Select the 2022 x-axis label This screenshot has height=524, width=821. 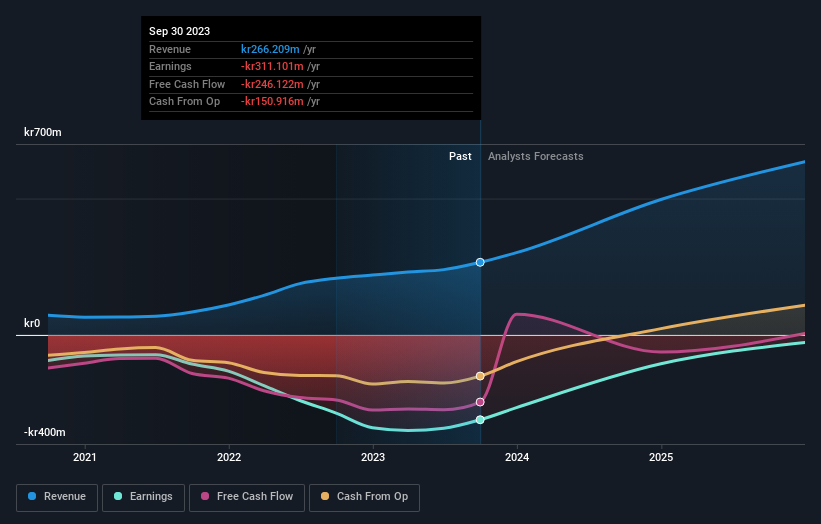[229, 457]
